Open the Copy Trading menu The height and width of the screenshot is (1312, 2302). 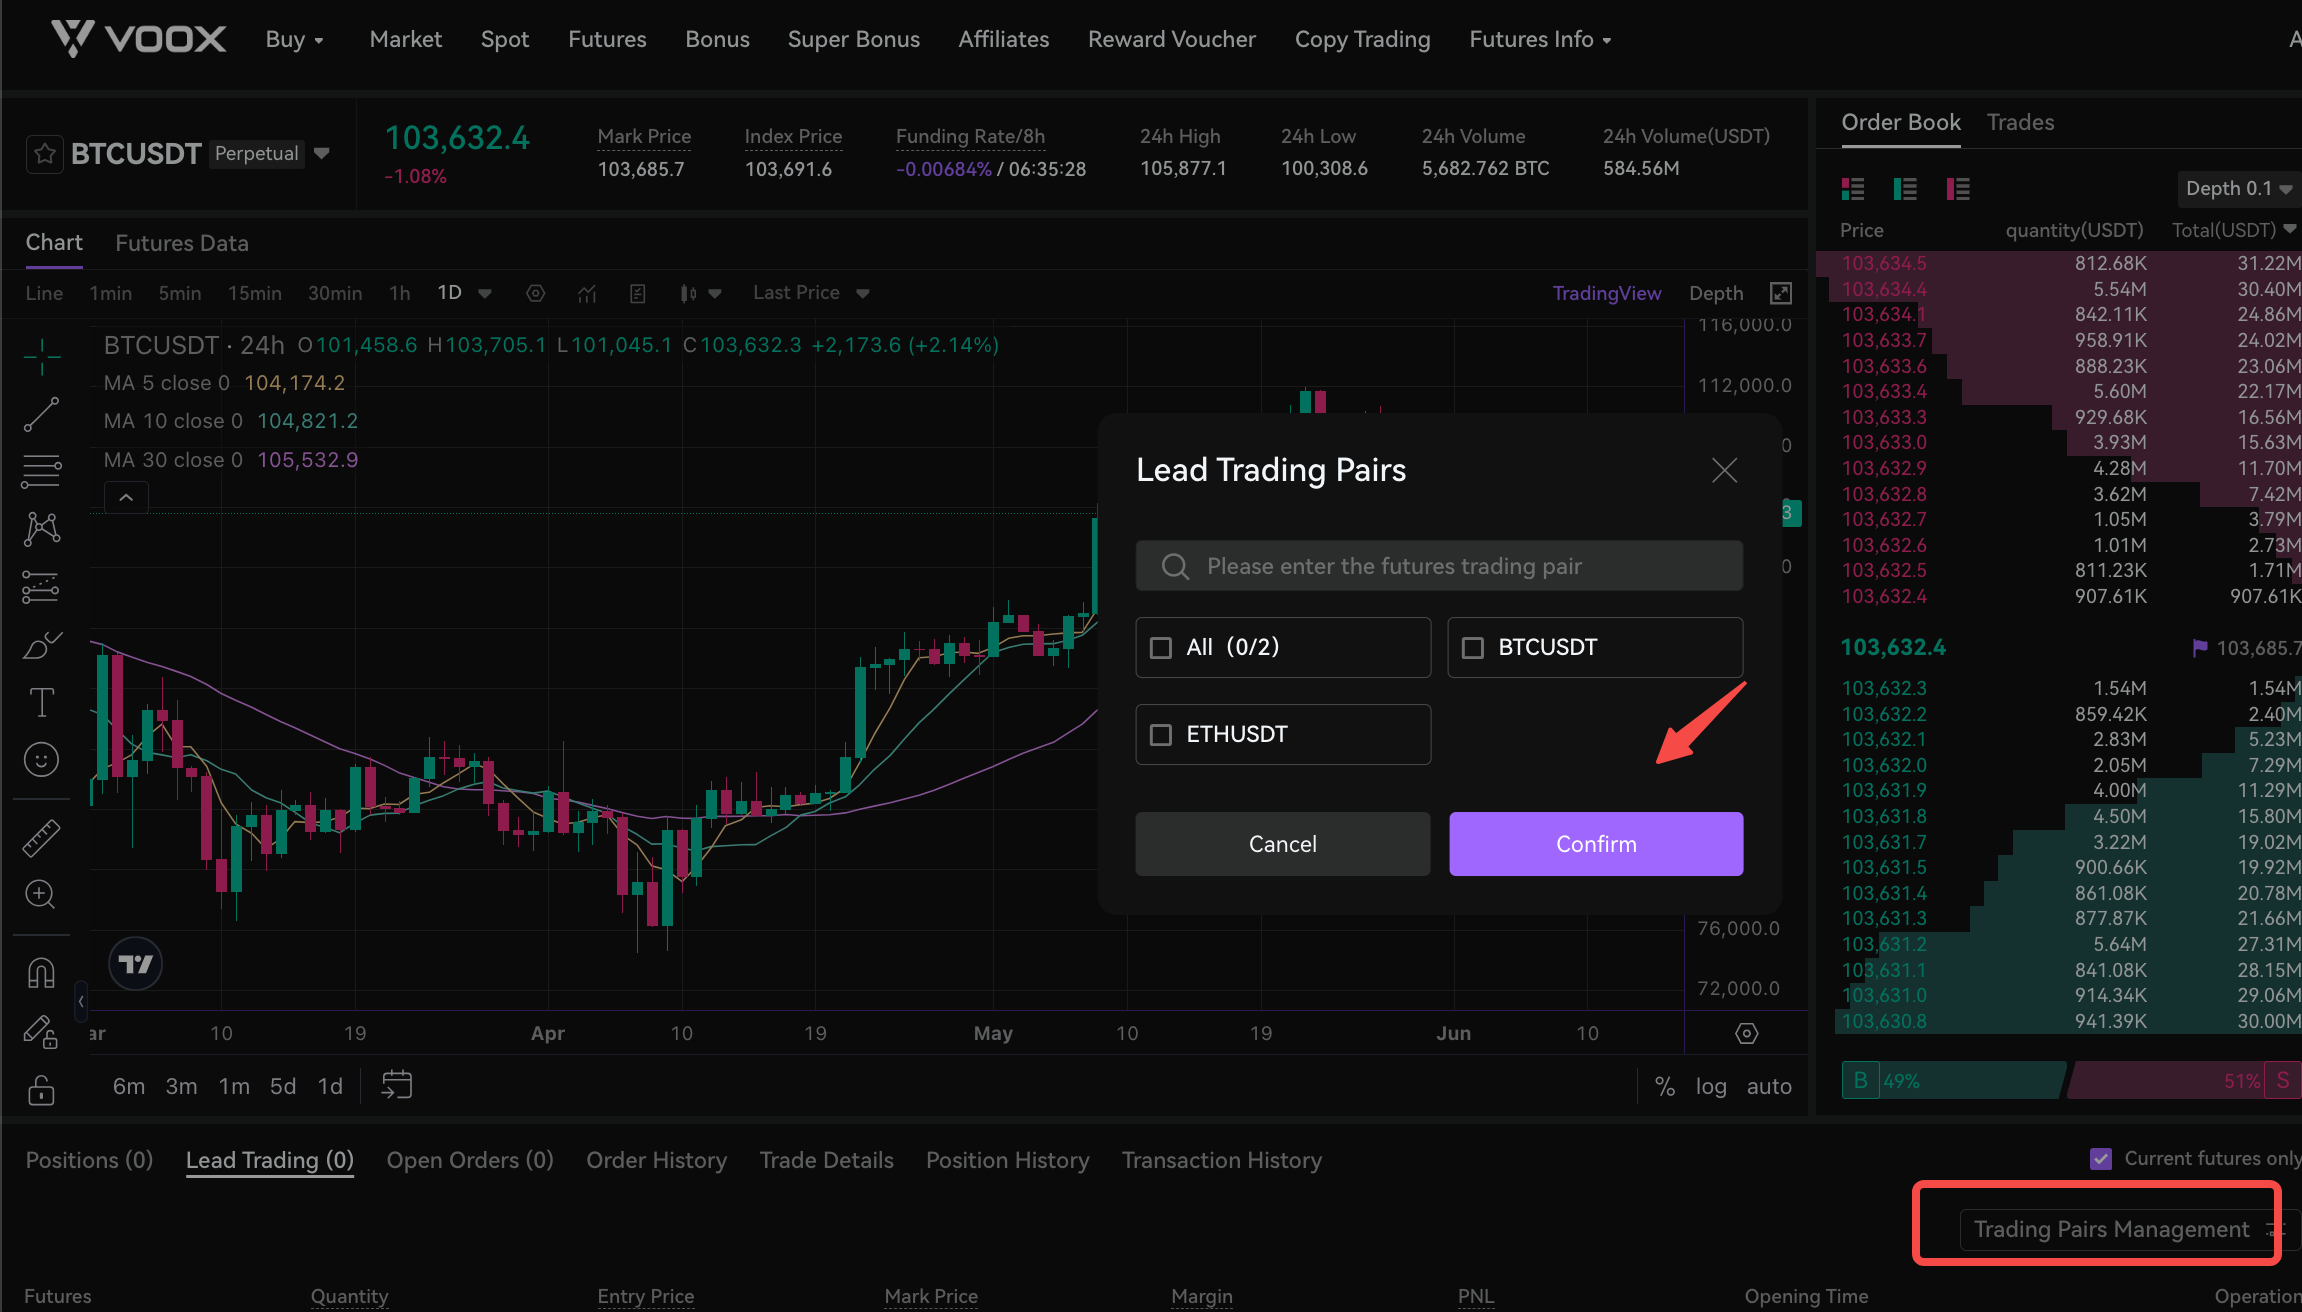pos(1362,40)
